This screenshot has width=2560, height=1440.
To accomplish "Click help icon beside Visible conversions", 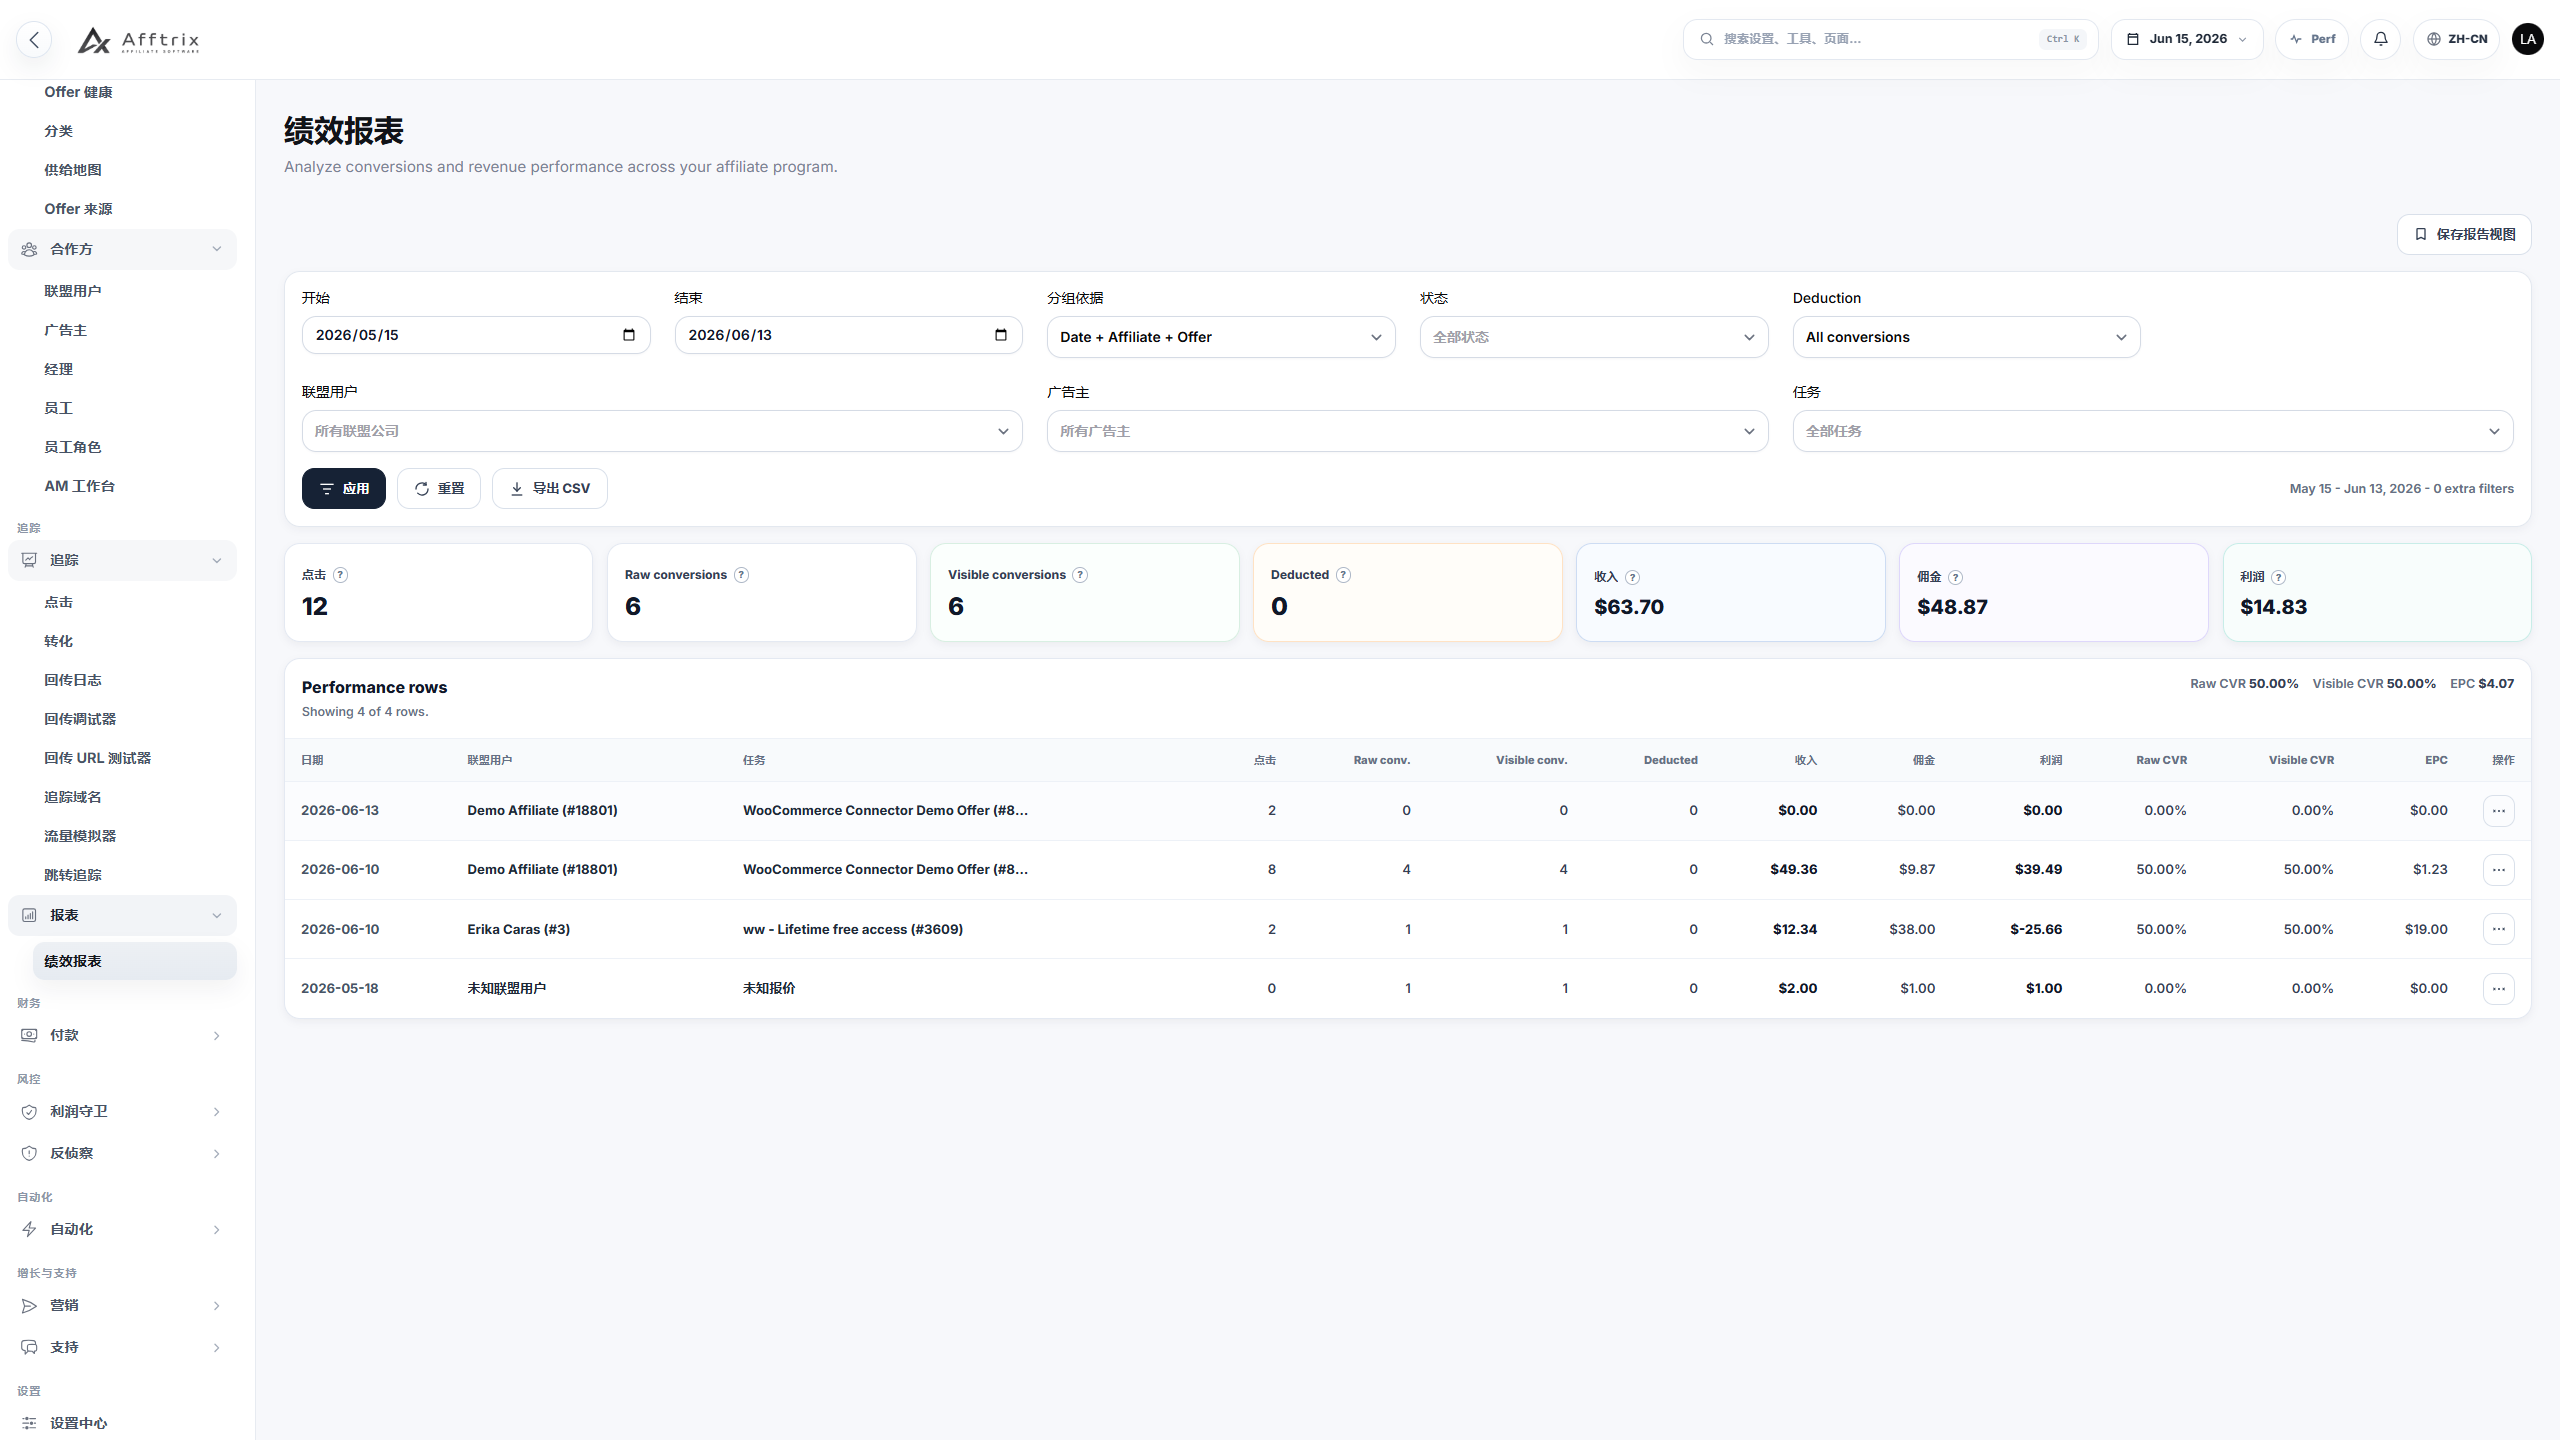I will pos(1080,575).
